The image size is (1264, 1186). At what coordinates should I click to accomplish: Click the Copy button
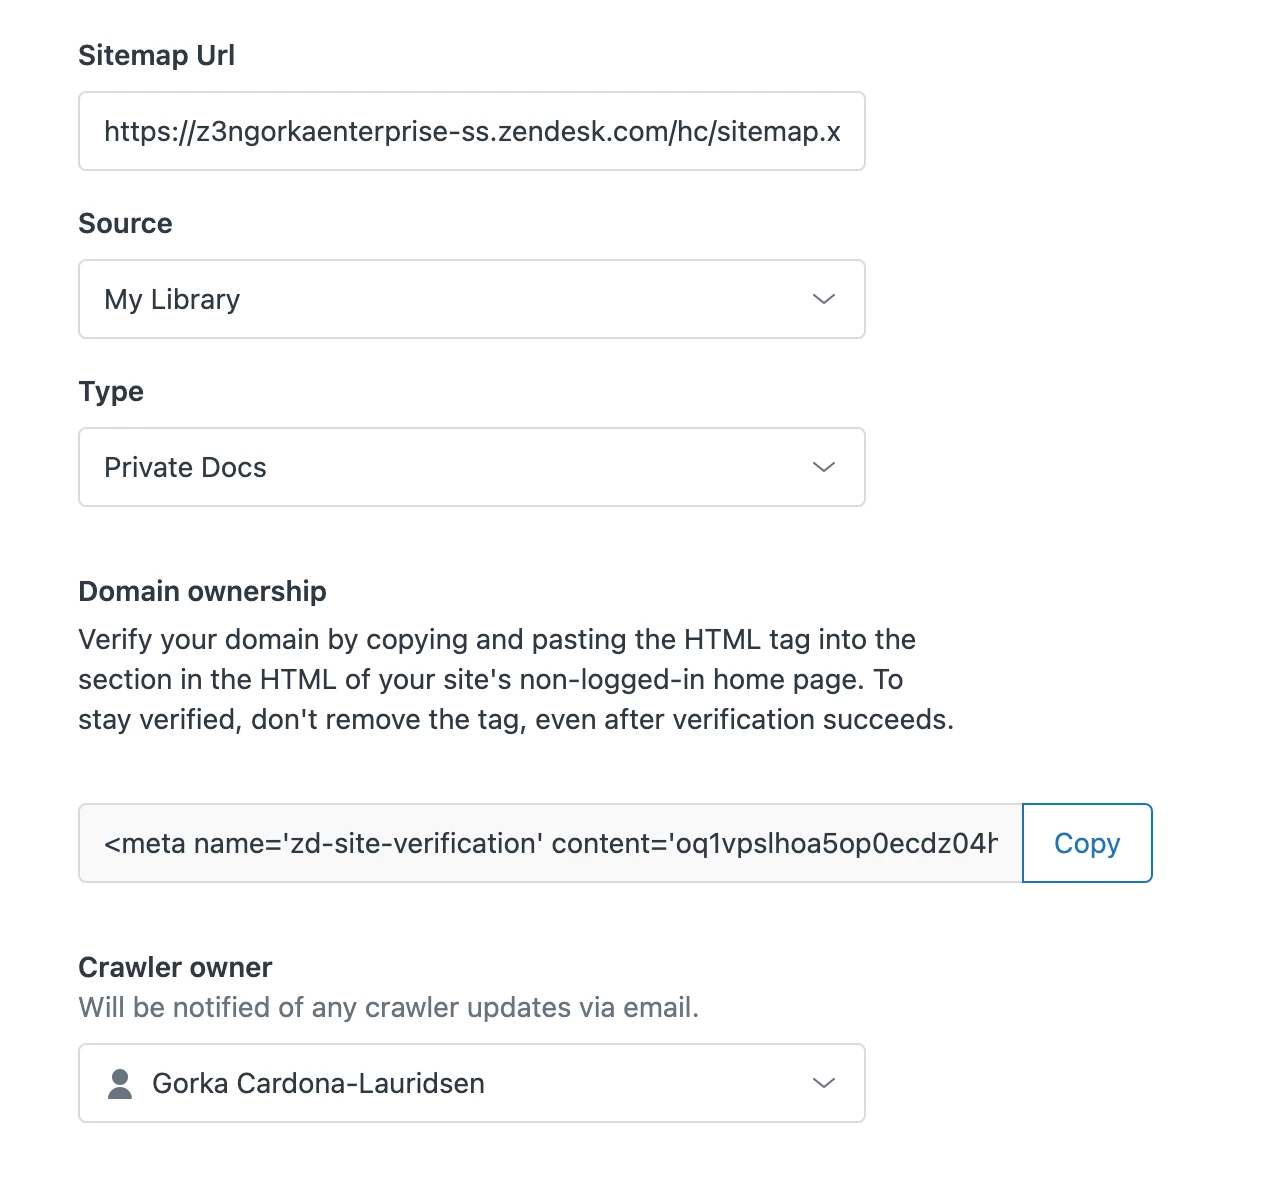1087,843
